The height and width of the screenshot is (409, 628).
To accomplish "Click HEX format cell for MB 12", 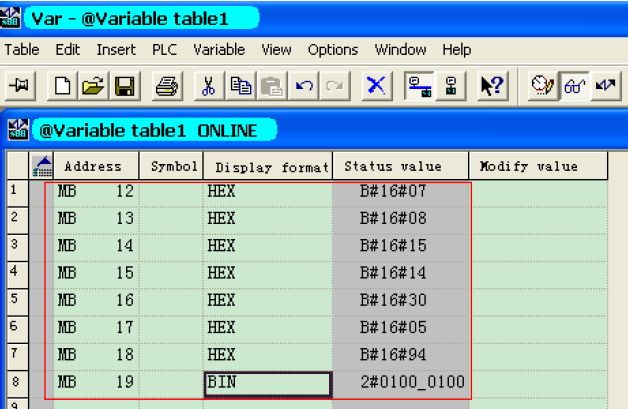I will click(268, 191).
